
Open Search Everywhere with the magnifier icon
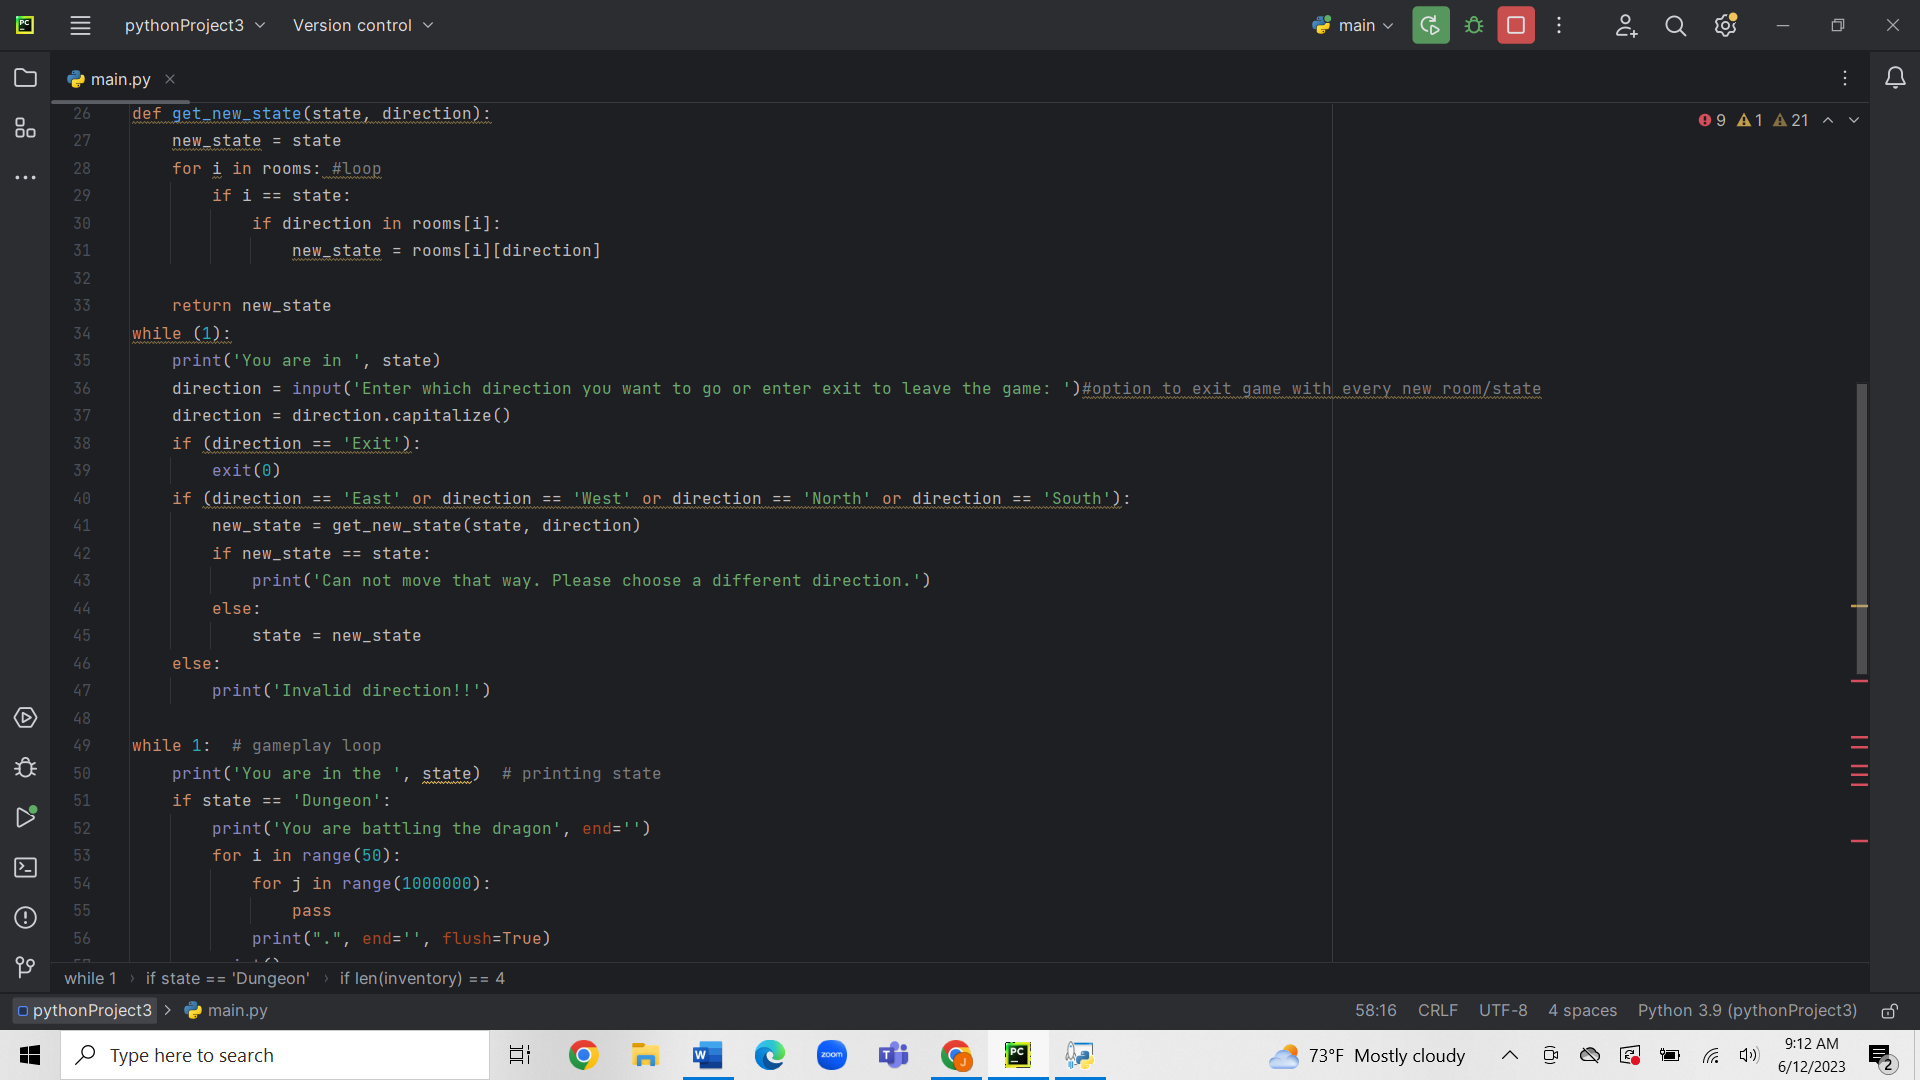pyautogui.click(x=1676, y=25)
